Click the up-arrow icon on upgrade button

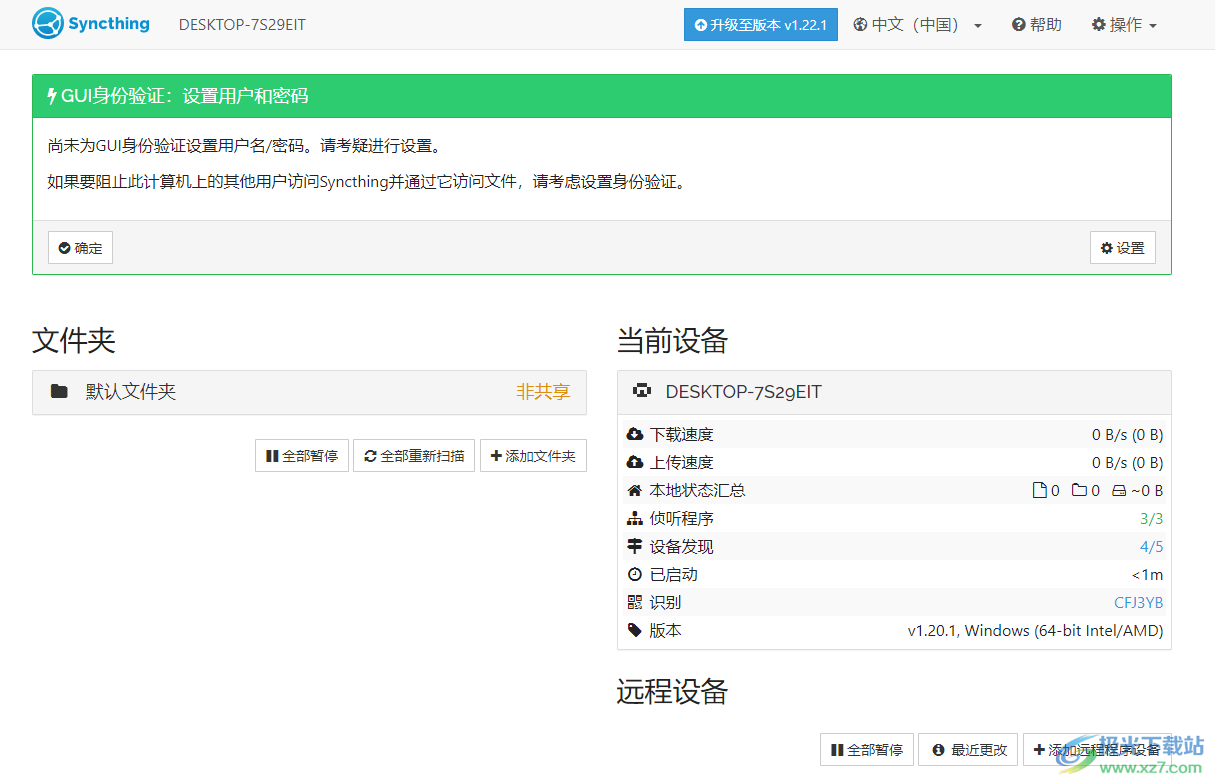(x=700, y=25)
